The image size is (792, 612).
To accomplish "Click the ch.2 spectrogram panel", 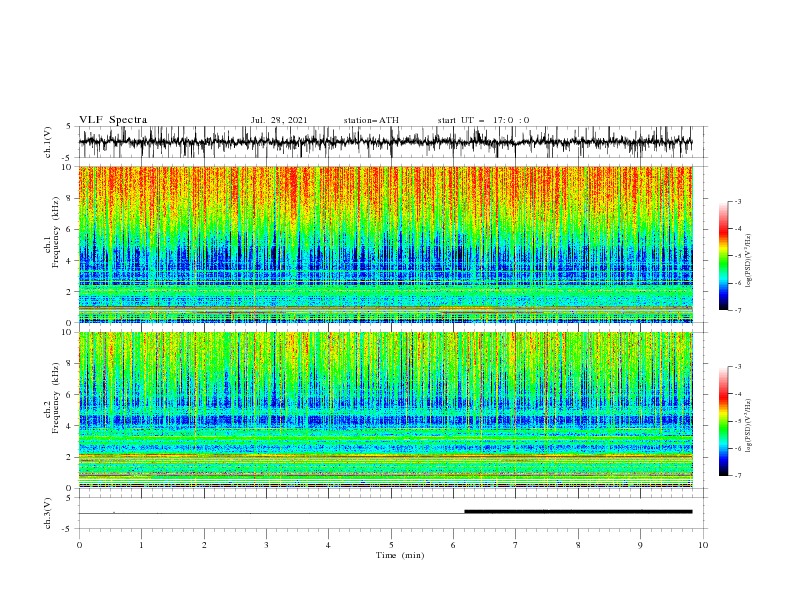I will [386, 410].
